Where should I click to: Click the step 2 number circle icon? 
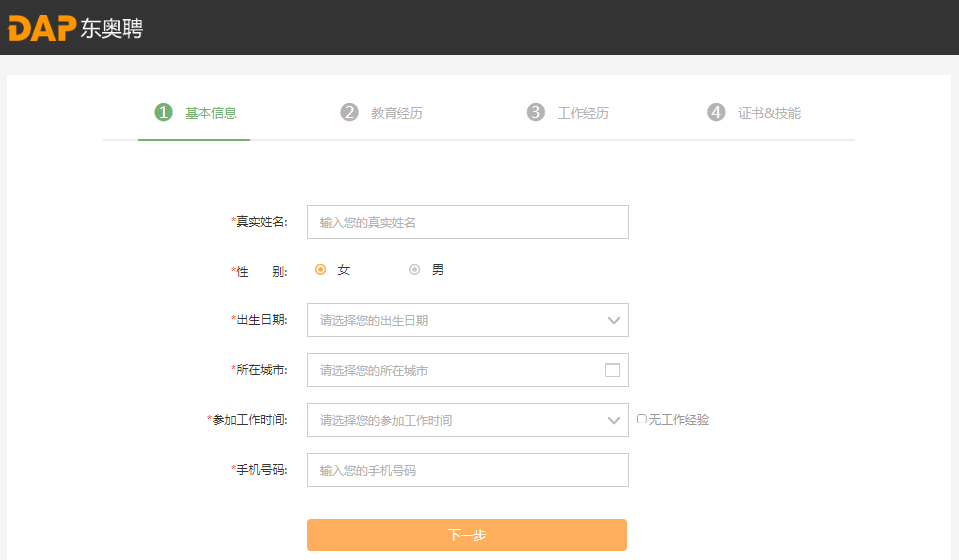pos(349,112)
